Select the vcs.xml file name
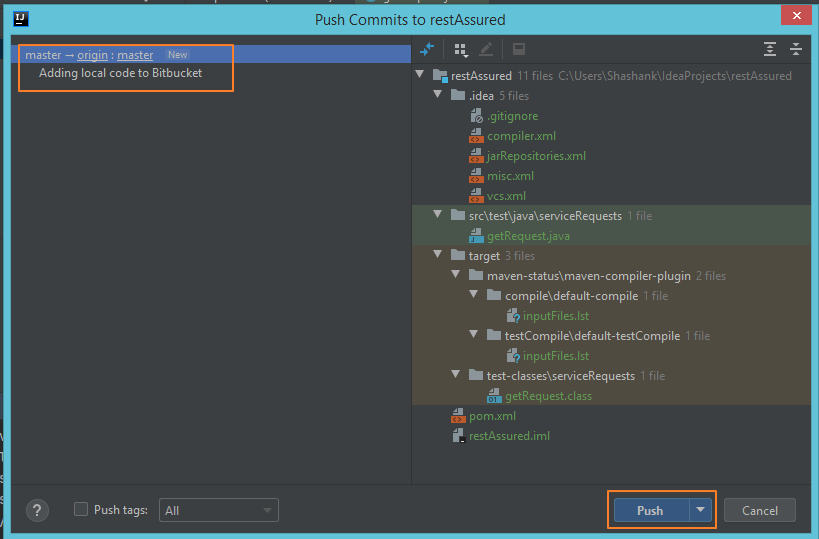Screen dimensions: 819x539 click(506, 196)
